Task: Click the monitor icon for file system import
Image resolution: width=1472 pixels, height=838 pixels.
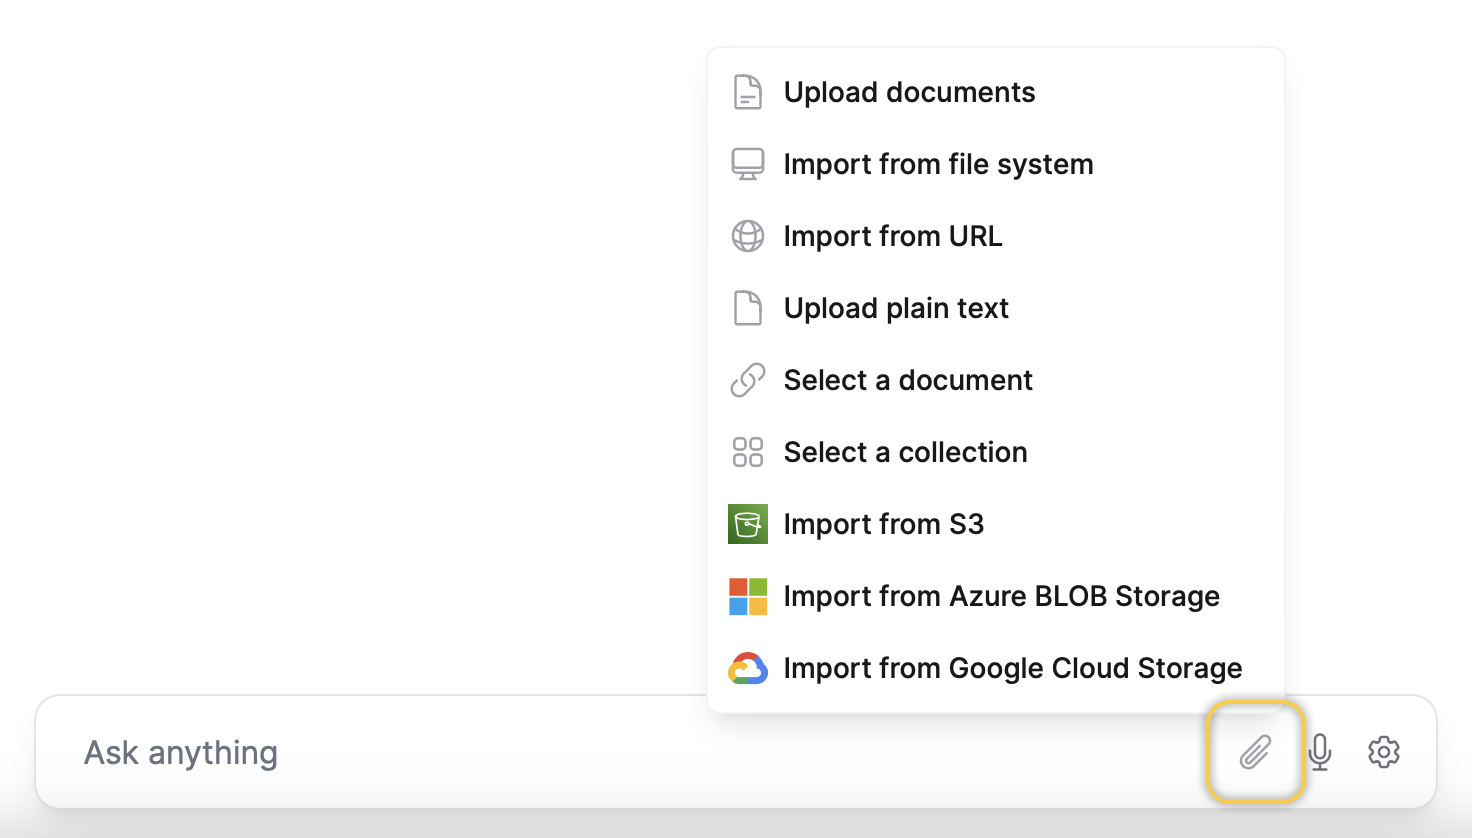Action: point(748,164)
